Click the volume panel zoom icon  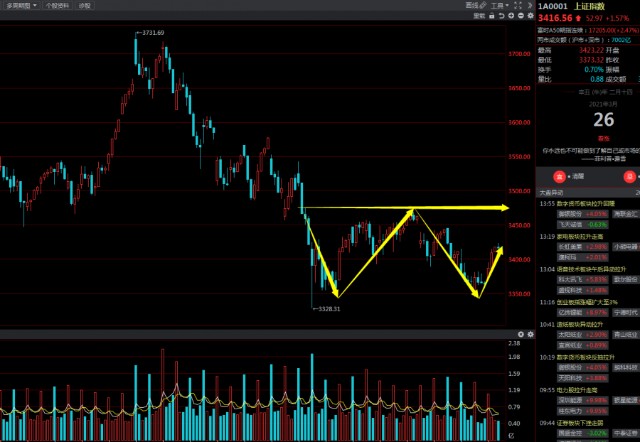point(520,333)
